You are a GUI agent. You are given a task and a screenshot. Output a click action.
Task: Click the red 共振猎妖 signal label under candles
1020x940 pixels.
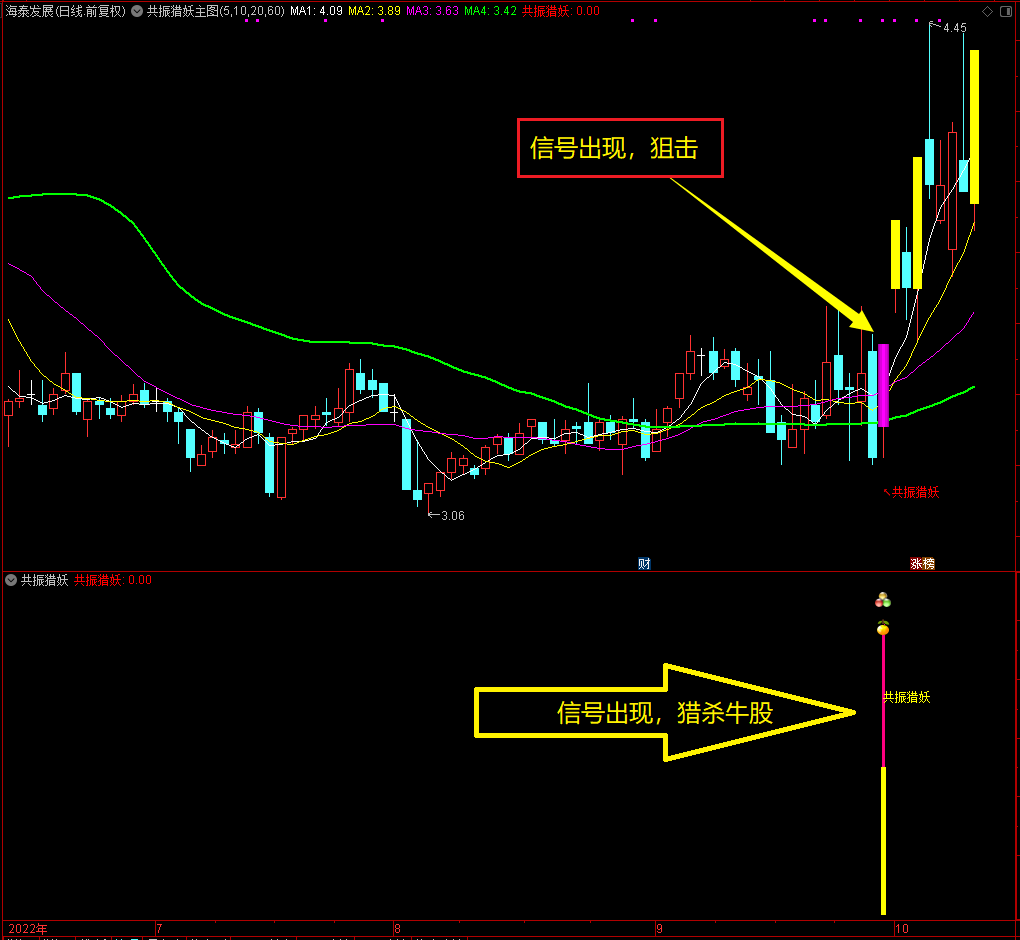[x=915, y=492]
